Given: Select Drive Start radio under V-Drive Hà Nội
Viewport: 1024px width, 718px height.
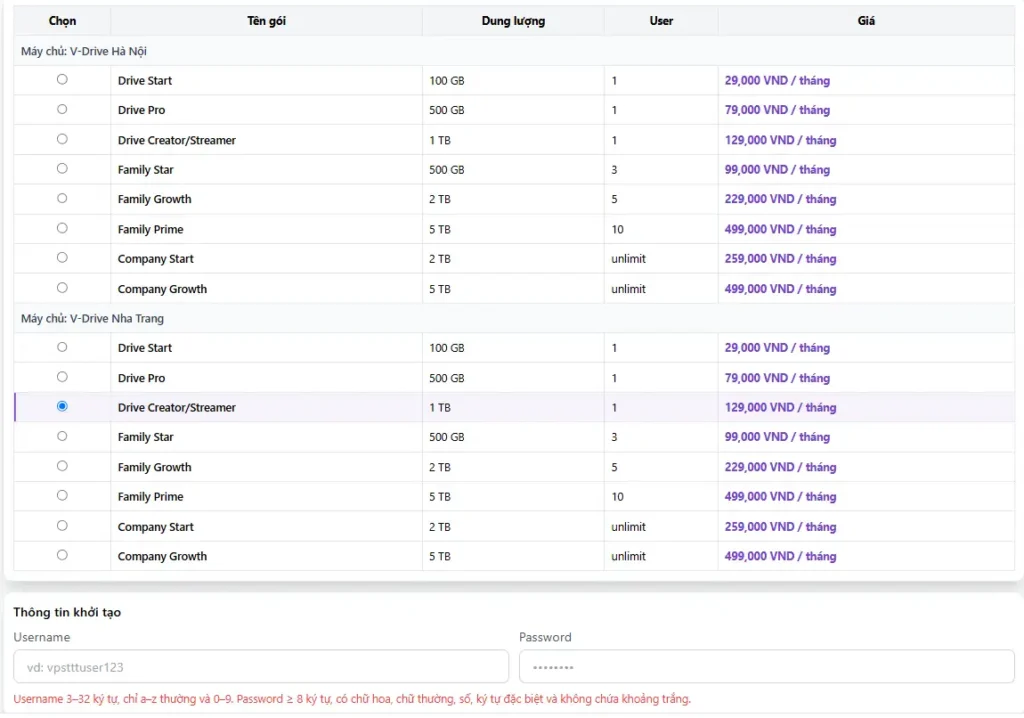Looking at the screenshot, I should (x=62, y=80).
